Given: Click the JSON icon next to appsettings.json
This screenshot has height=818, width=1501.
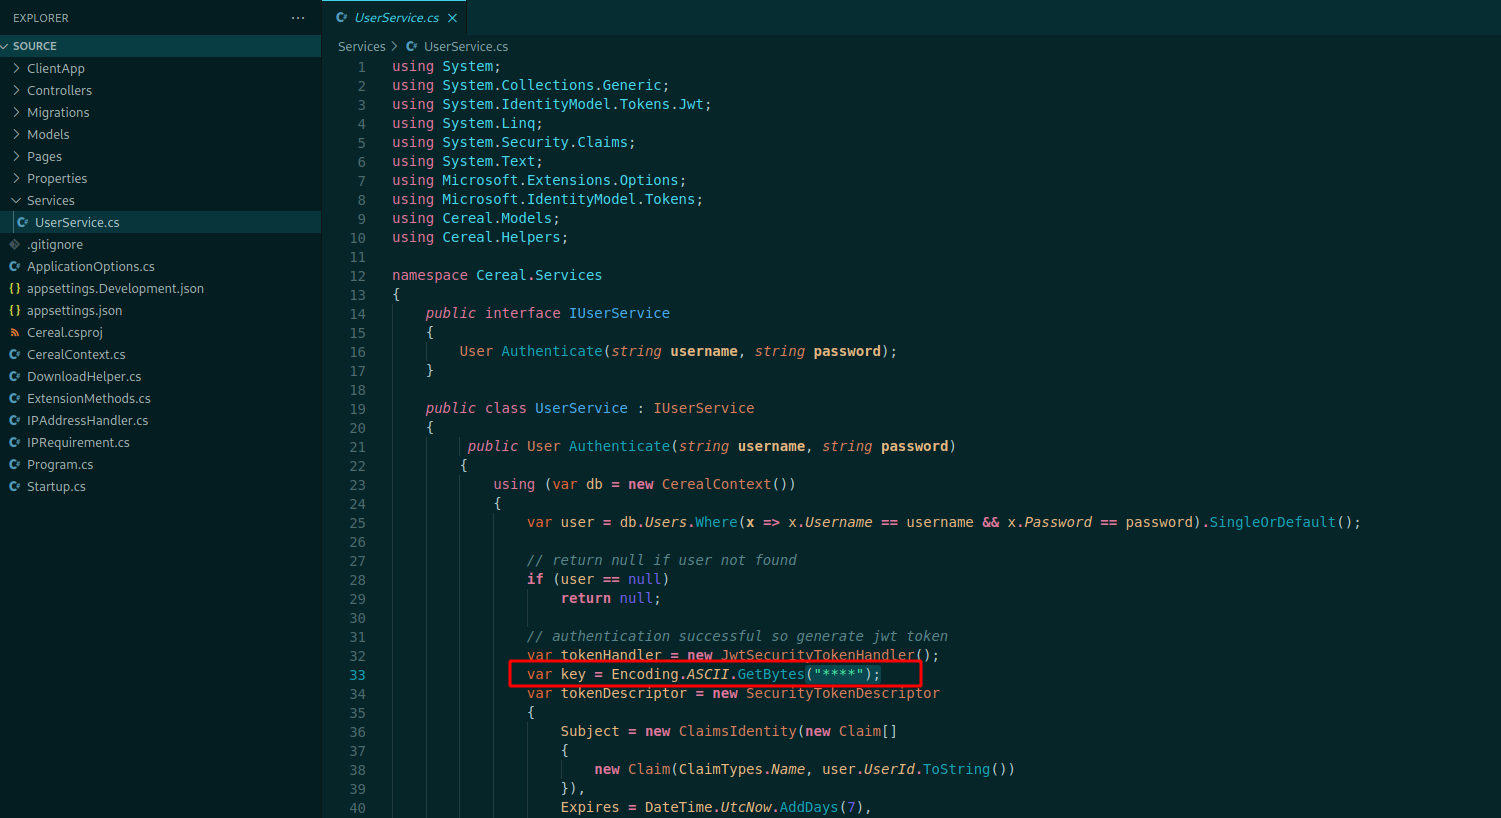Looking at the screenshot, I should (x=15, y=310).
